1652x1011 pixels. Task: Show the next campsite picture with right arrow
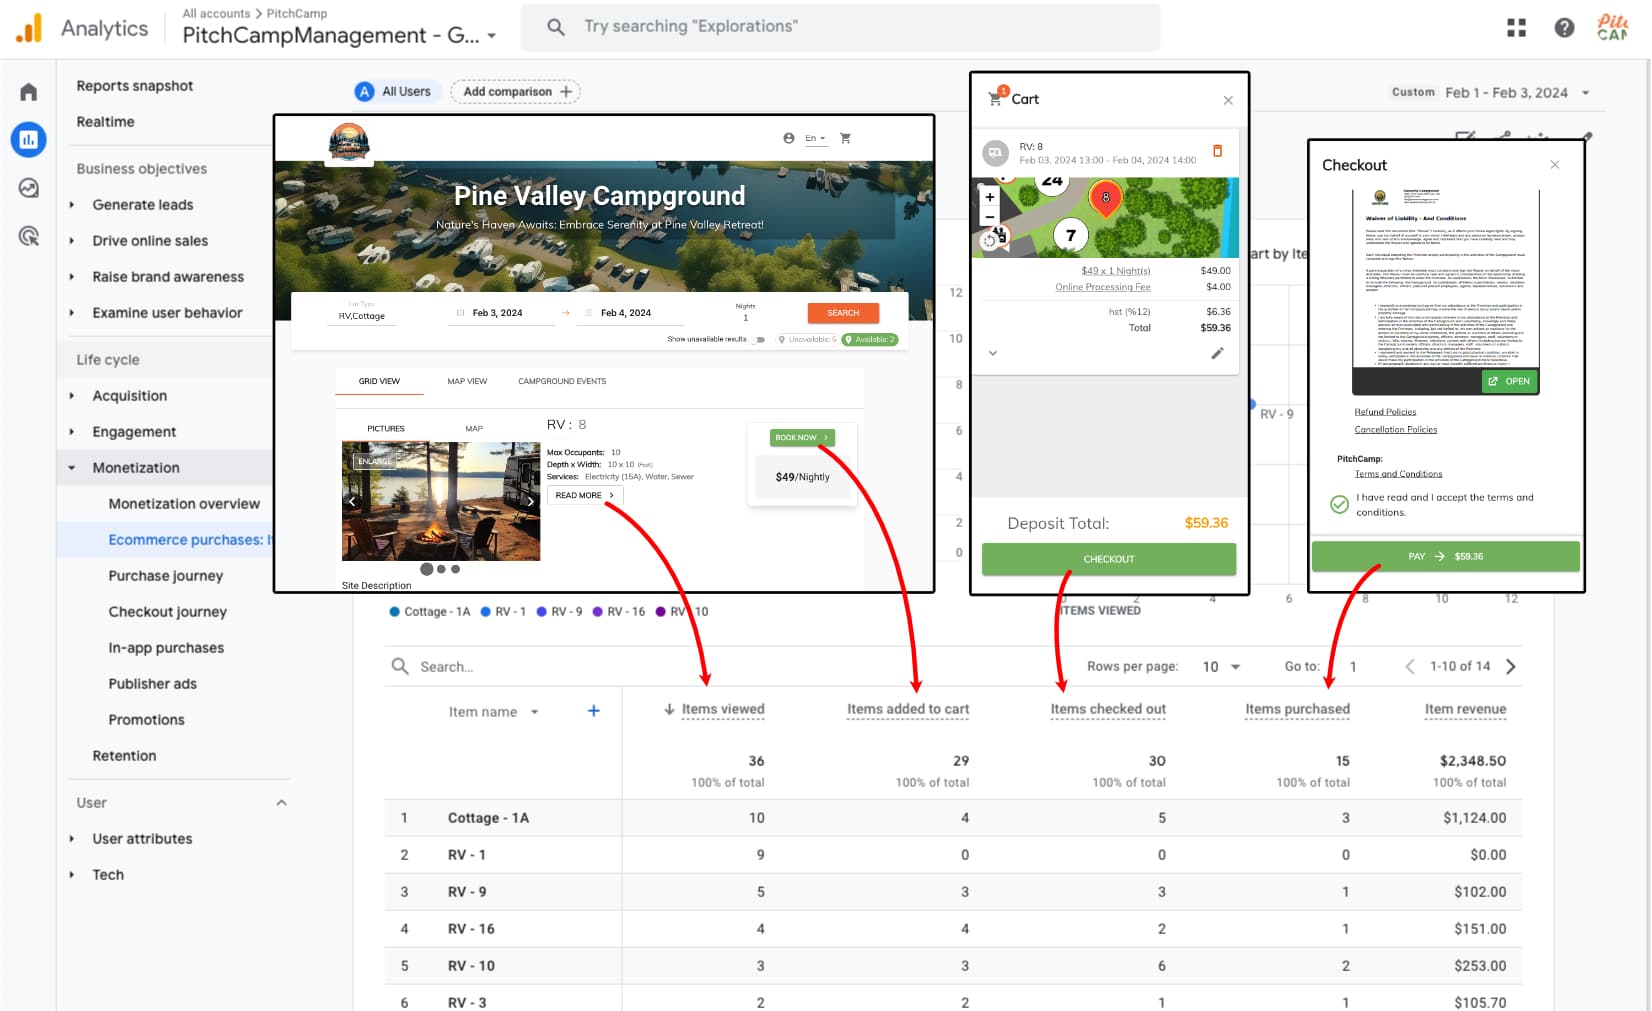tap(530, 501)
